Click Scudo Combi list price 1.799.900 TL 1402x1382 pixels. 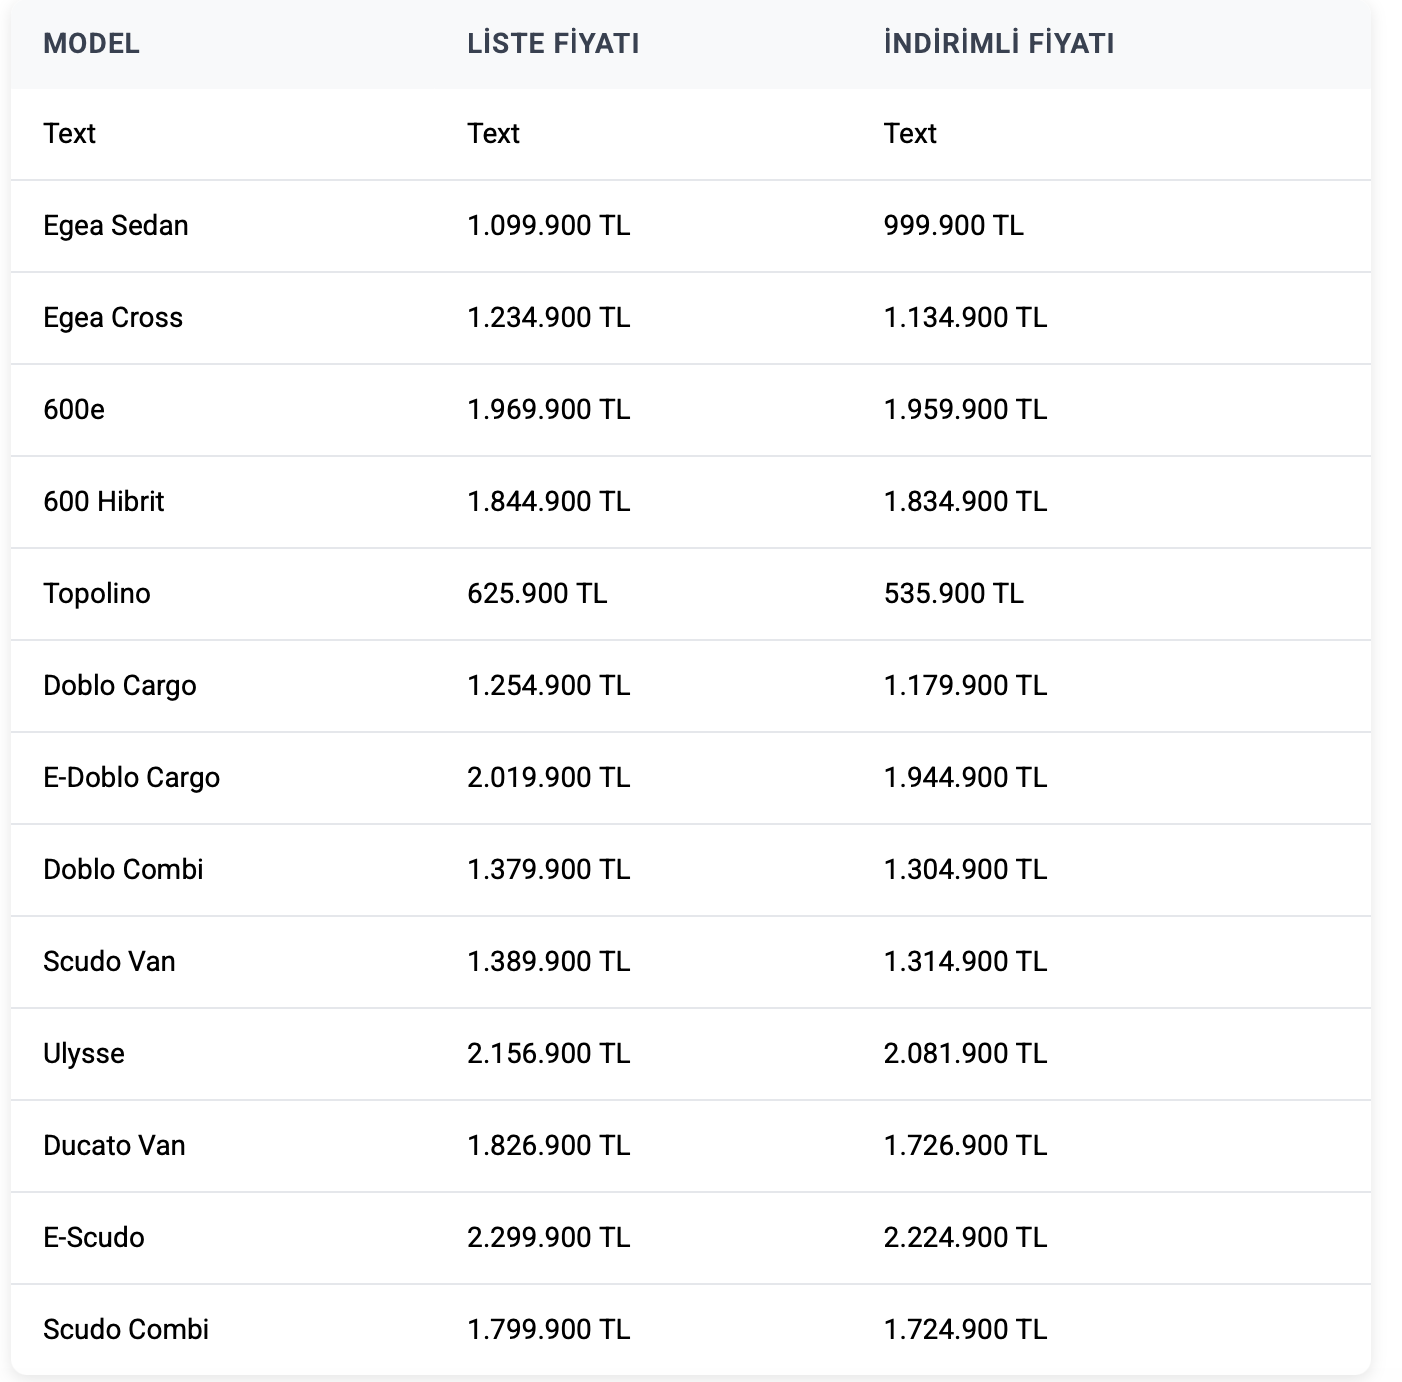[548, 1330]
